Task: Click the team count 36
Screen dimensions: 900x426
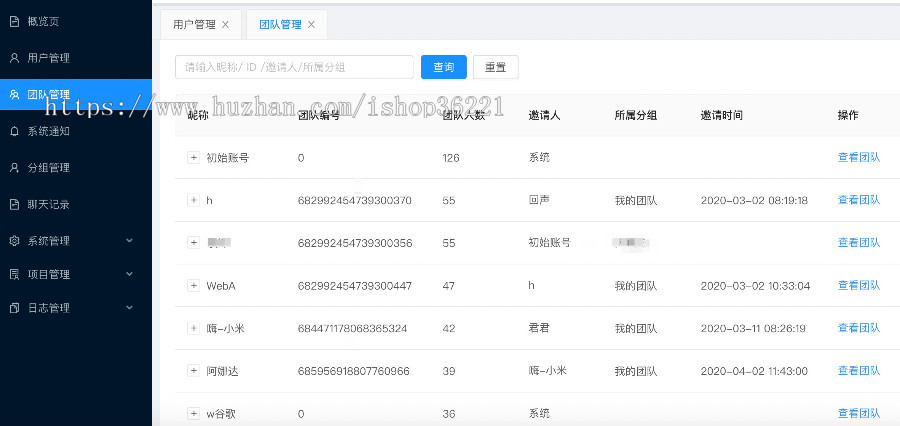Action: 448,413
